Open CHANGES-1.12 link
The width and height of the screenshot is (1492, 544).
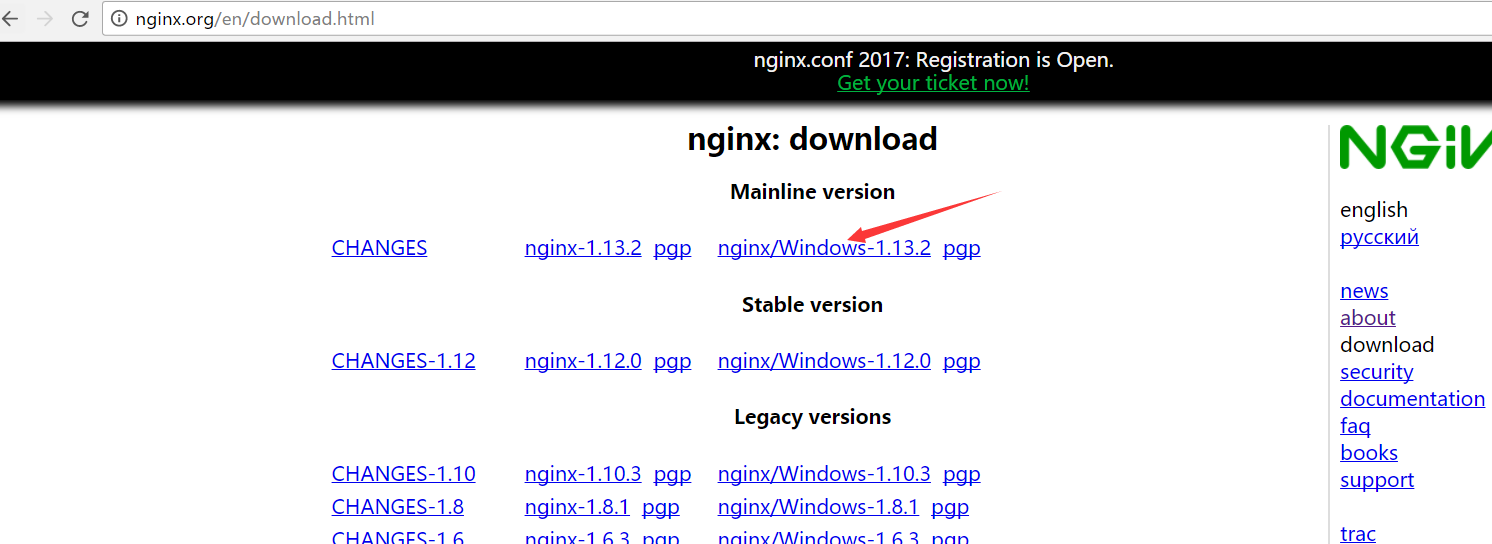pyautogui.click(x=403, y=361)
